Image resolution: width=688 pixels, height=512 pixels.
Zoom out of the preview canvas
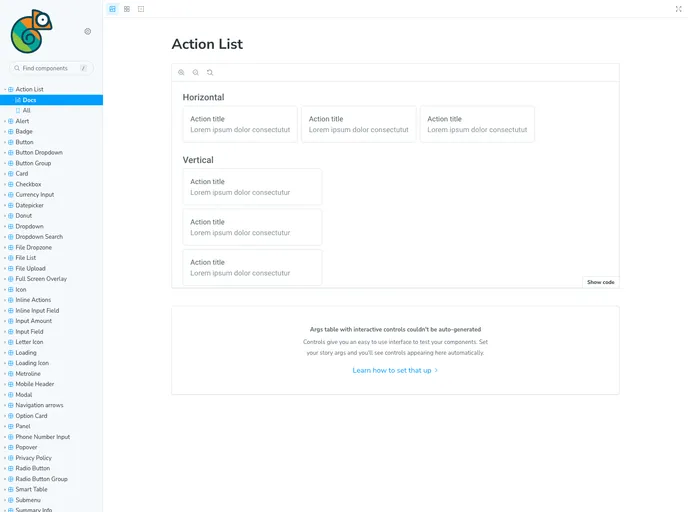tap(196, 72)
